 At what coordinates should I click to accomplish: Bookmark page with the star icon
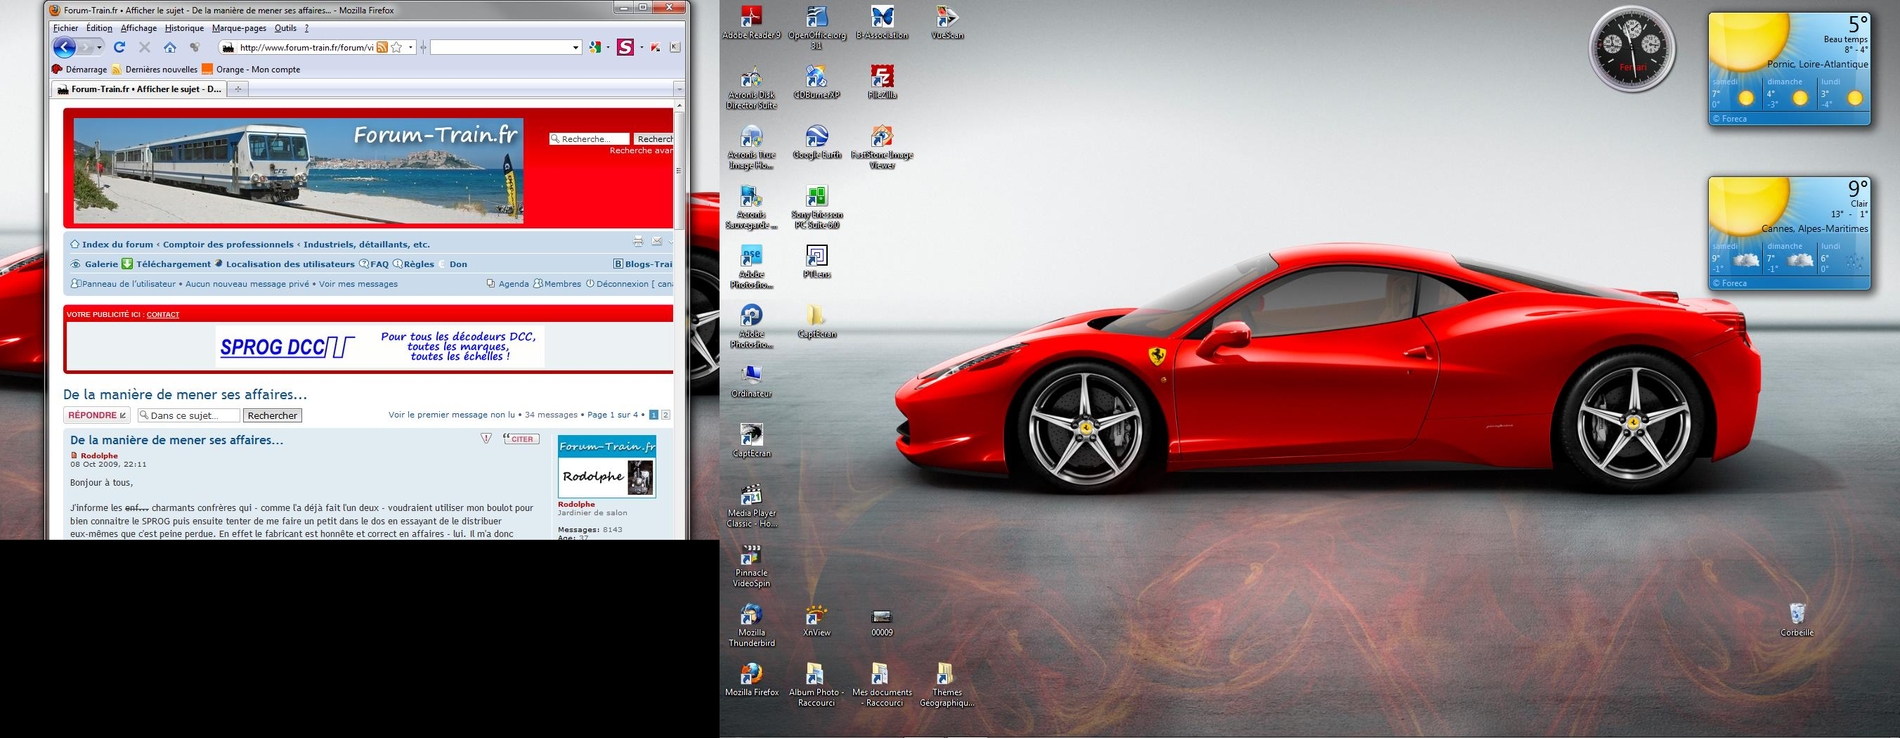click(397, 47)
